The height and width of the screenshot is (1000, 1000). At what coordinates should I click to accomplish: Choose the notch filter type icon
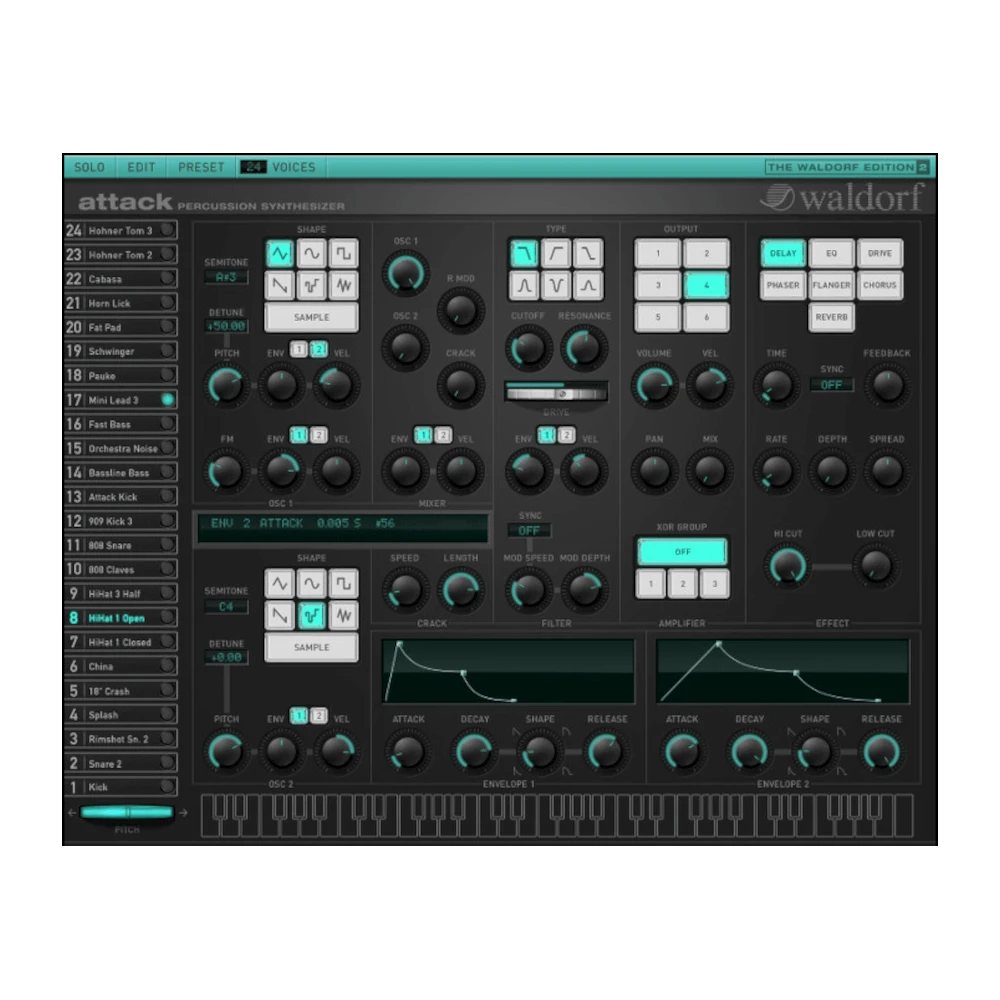556,286
